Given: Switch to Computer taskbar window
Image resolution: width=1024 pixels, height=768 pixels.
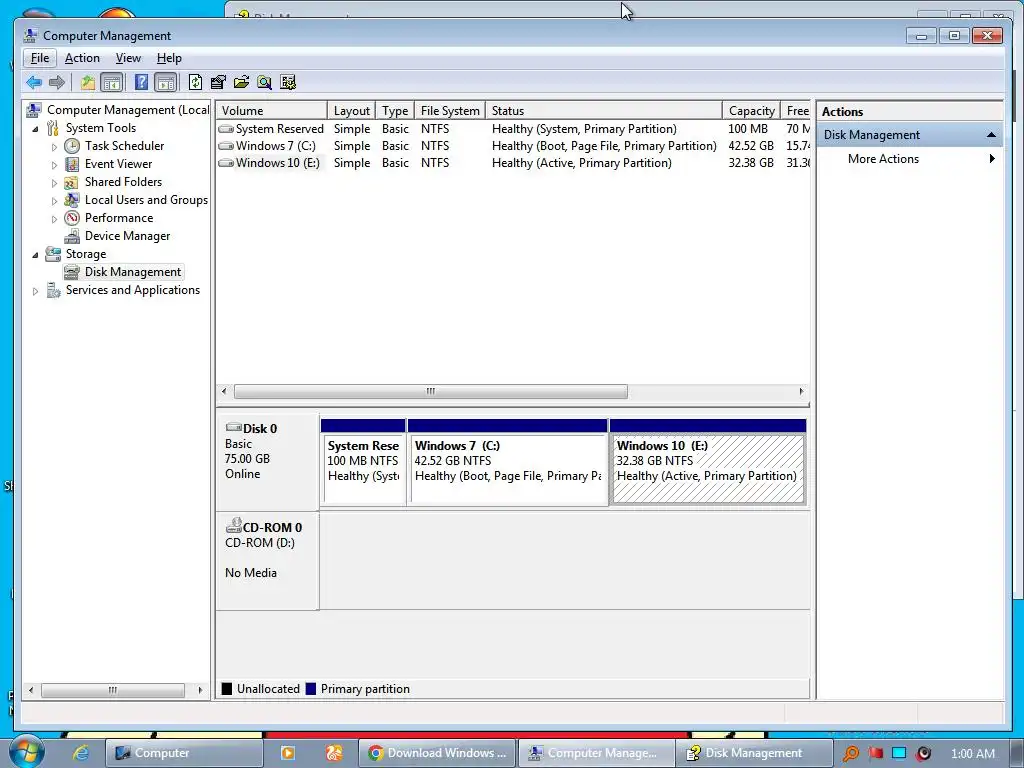Looking at the screenshot, I should [x=184, y=753].
